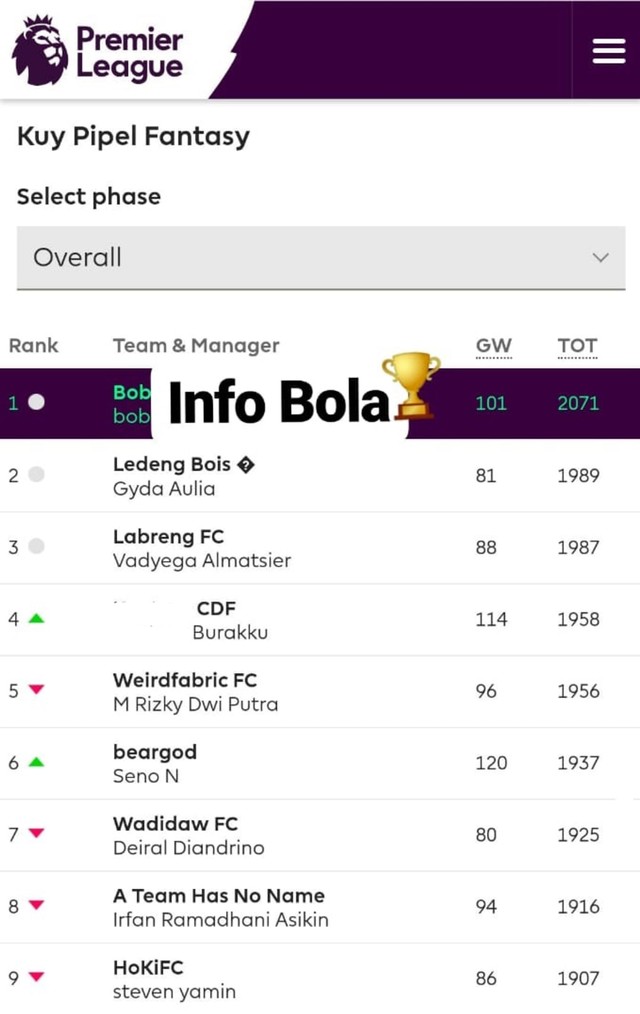Image resolution: width=640 pixels, height=1014 pixels.
Task: Click the grey dot beside rank 3
Action: click(x=37, y=546)
